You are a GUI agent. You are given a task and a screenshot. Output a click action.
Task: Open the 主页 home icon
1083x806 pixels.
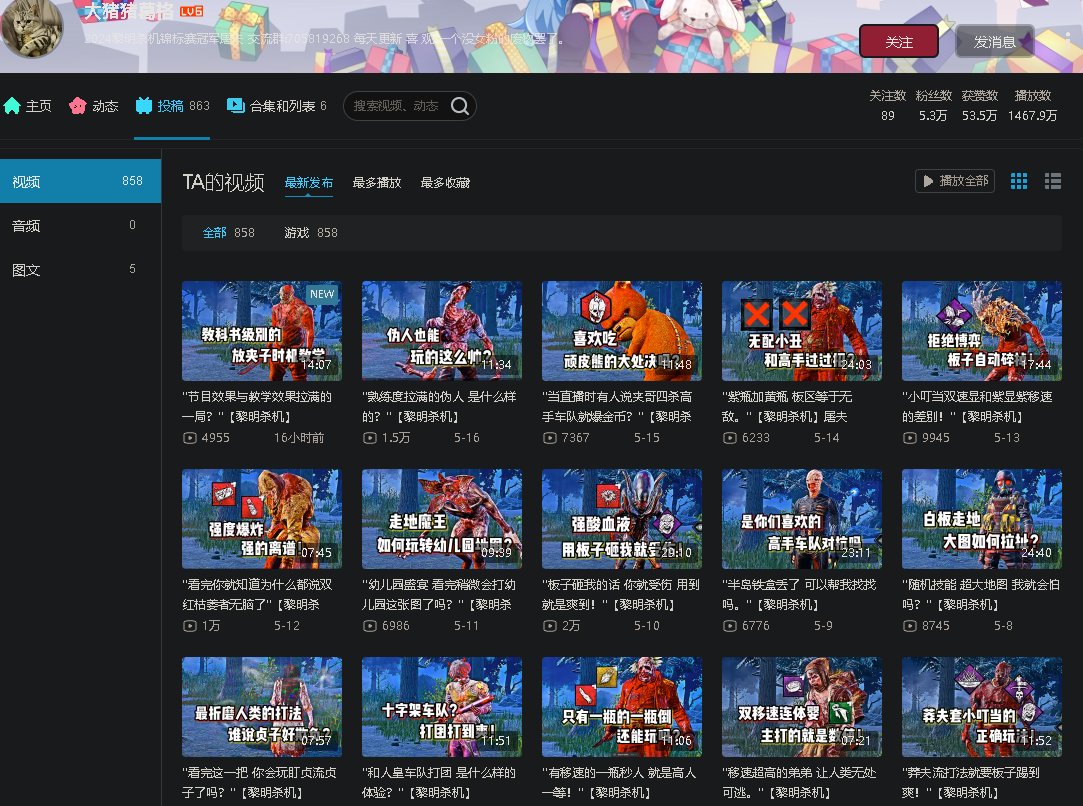click(x=12, y=106)
